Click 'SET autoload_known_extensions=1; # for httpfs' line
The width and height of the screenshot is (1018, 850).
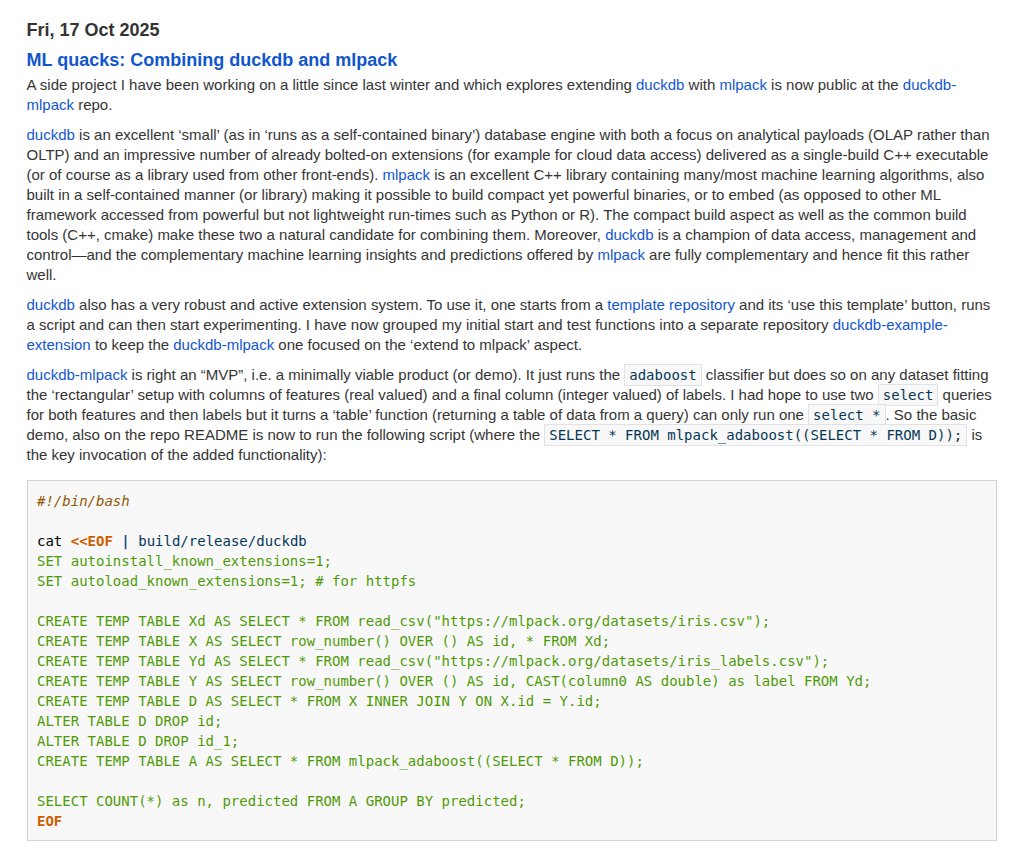(x=226, y=581)
